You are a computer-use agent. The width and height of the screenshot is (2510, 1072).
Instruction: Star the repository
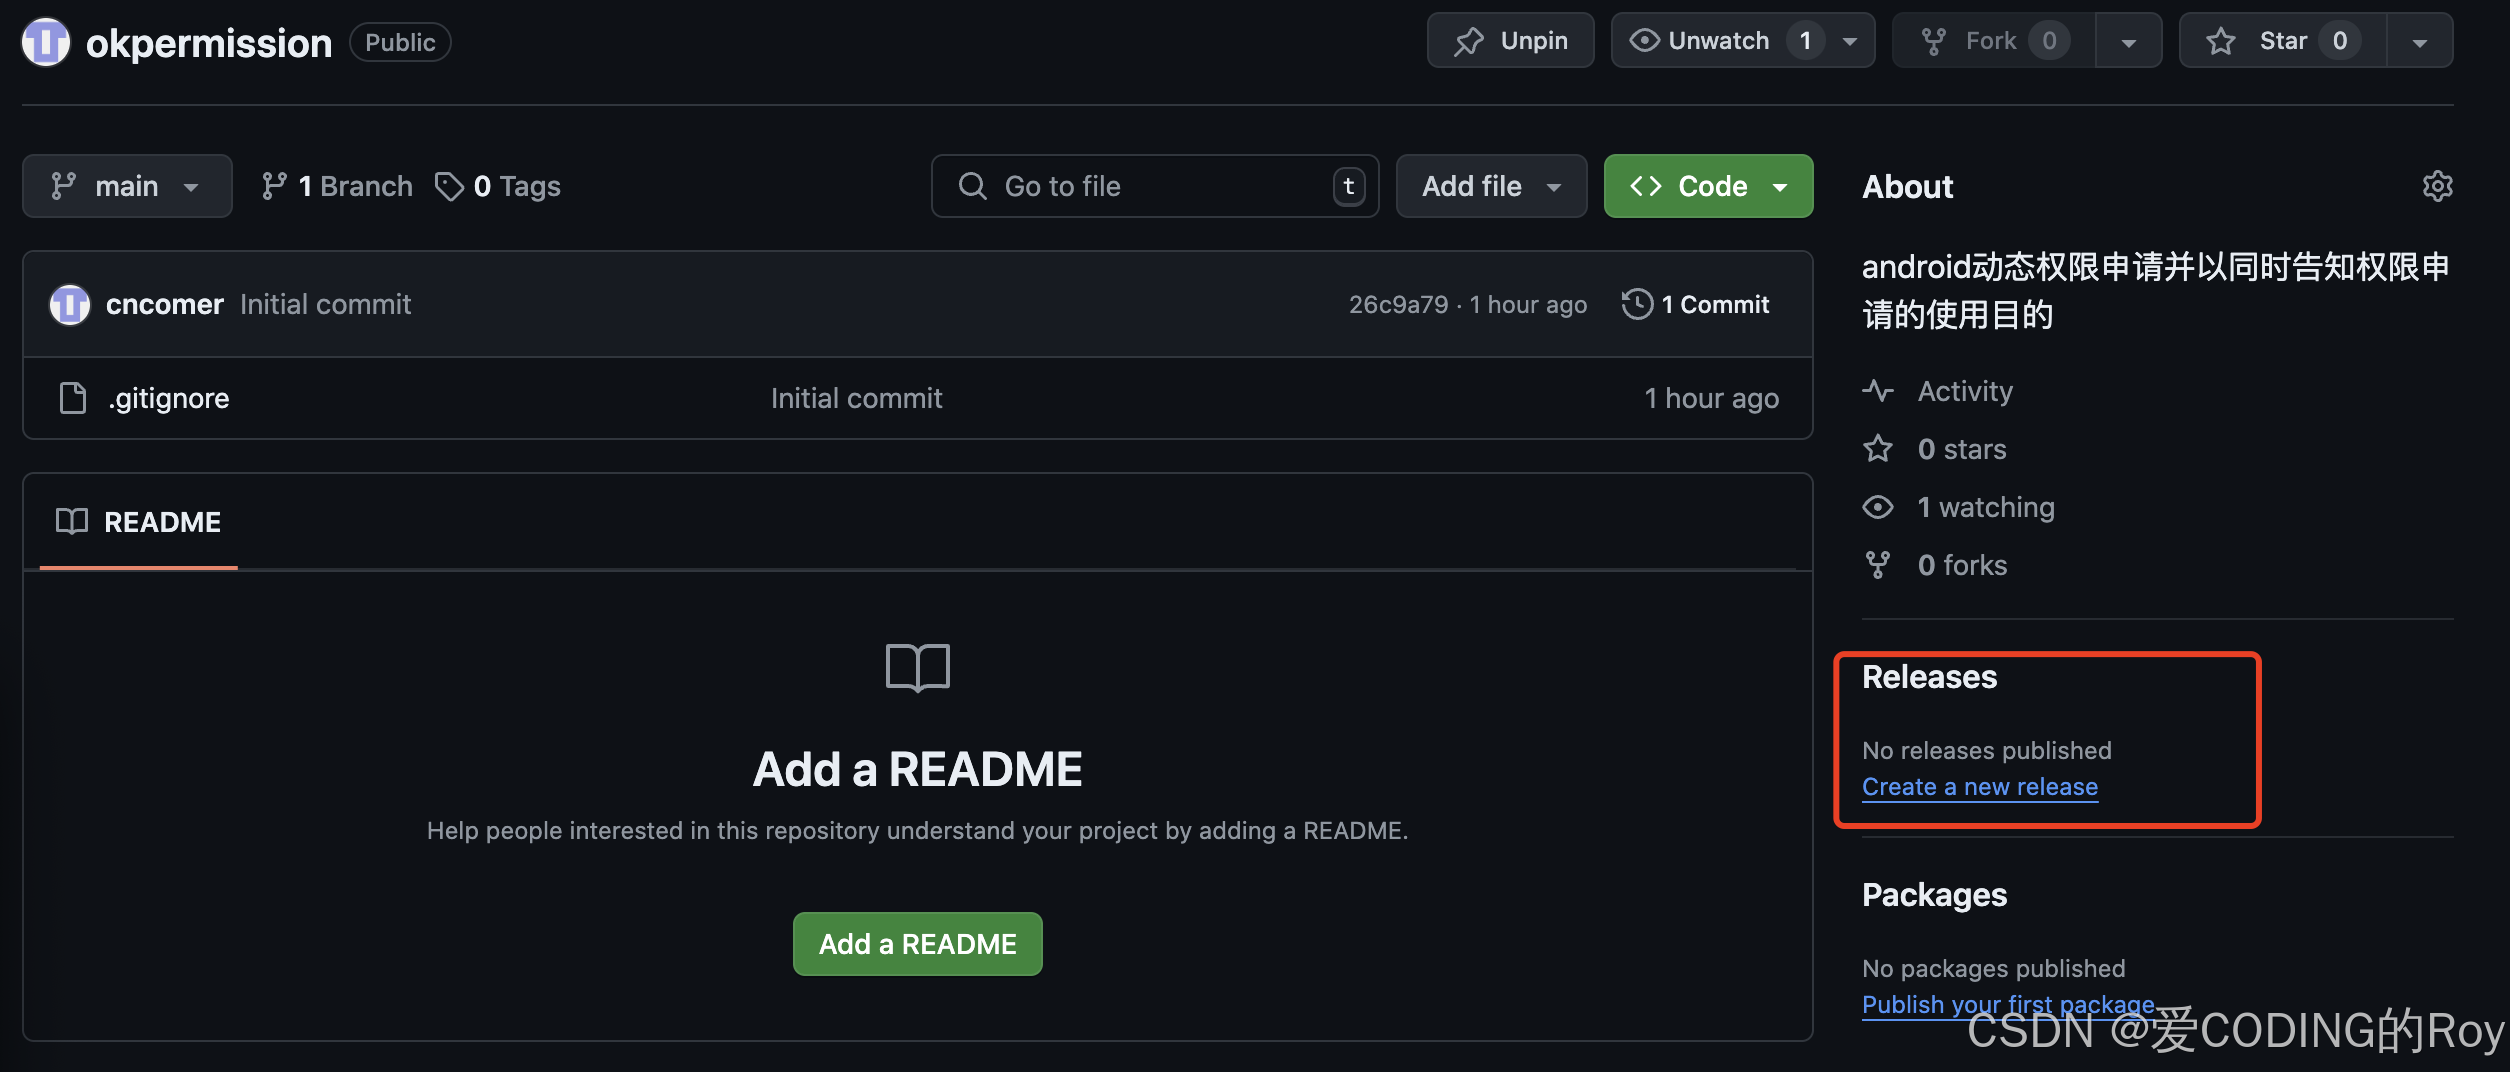(2283, 41)
